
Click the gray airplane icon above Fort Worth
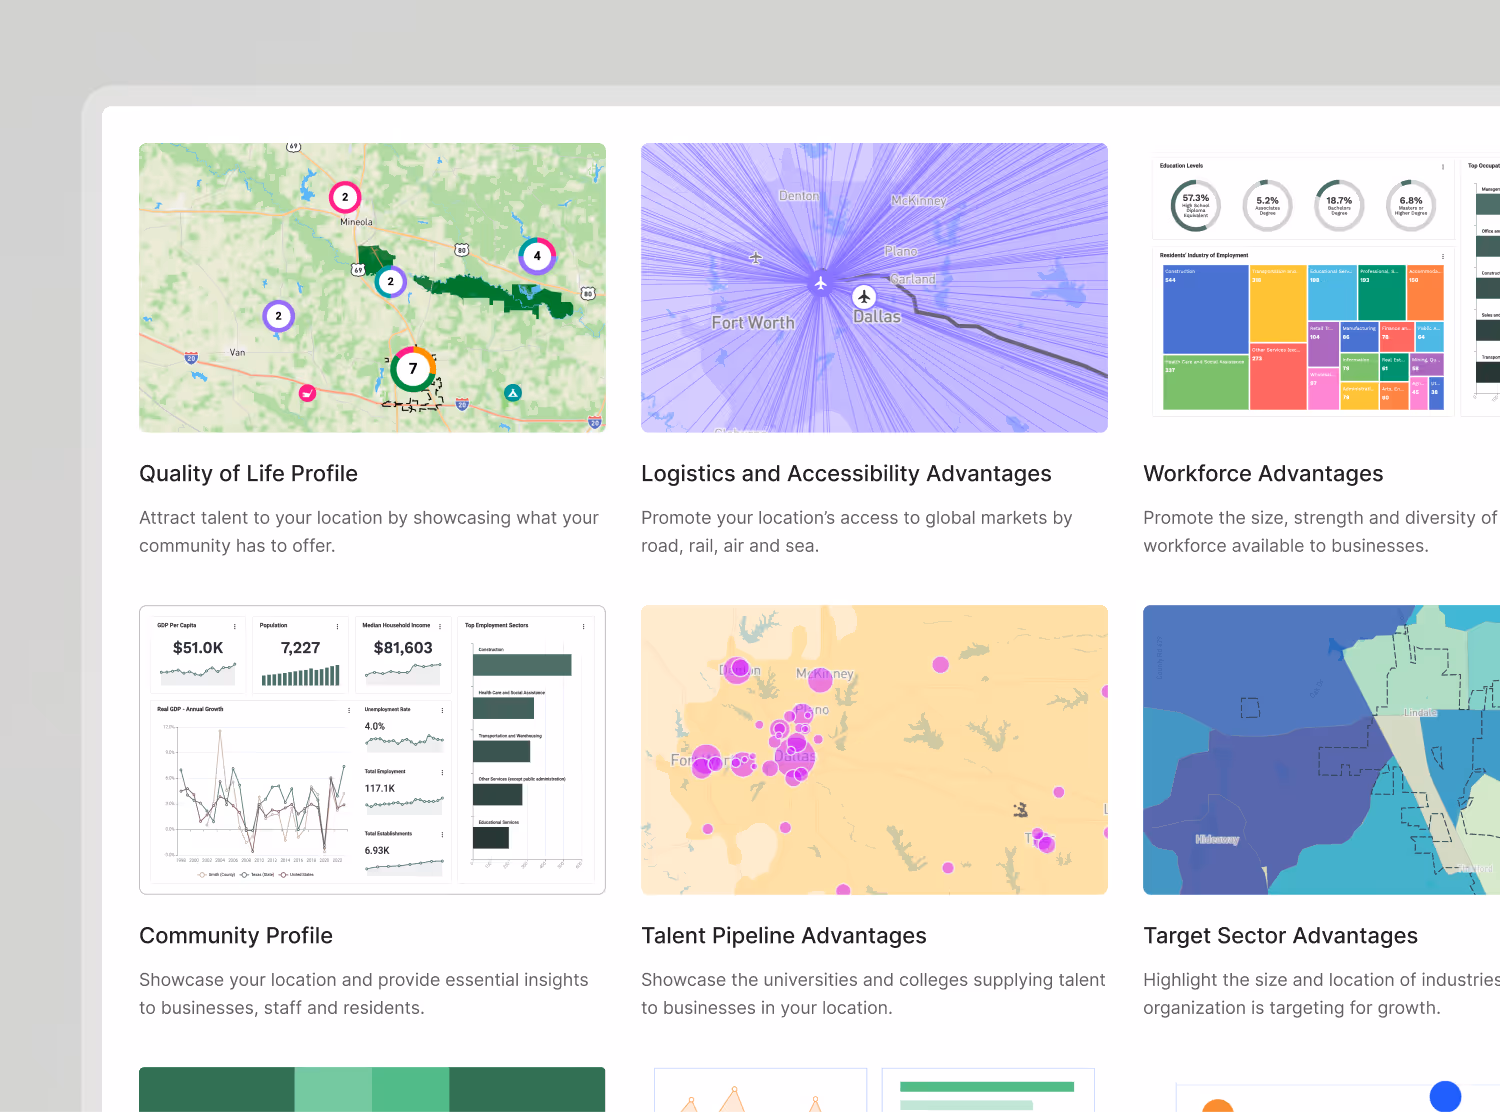tap(756, 258)
